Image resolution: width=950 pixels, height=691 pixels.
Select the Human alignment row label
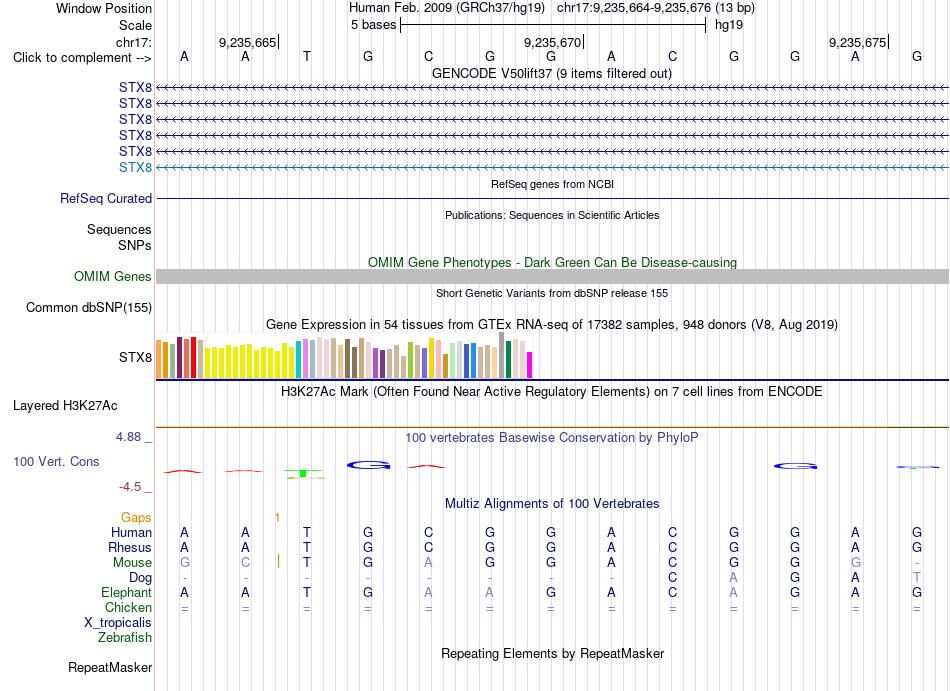tap(131, 532)
